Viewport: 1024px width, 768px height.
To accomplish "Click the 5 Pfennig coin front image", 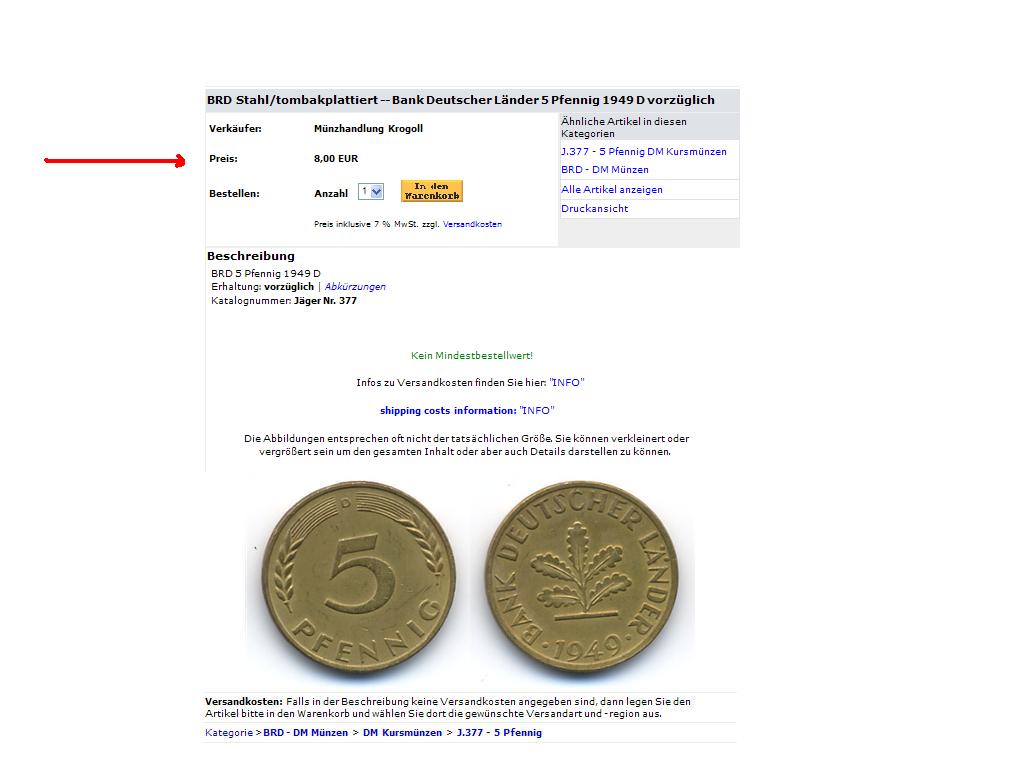I will point(359,578).
